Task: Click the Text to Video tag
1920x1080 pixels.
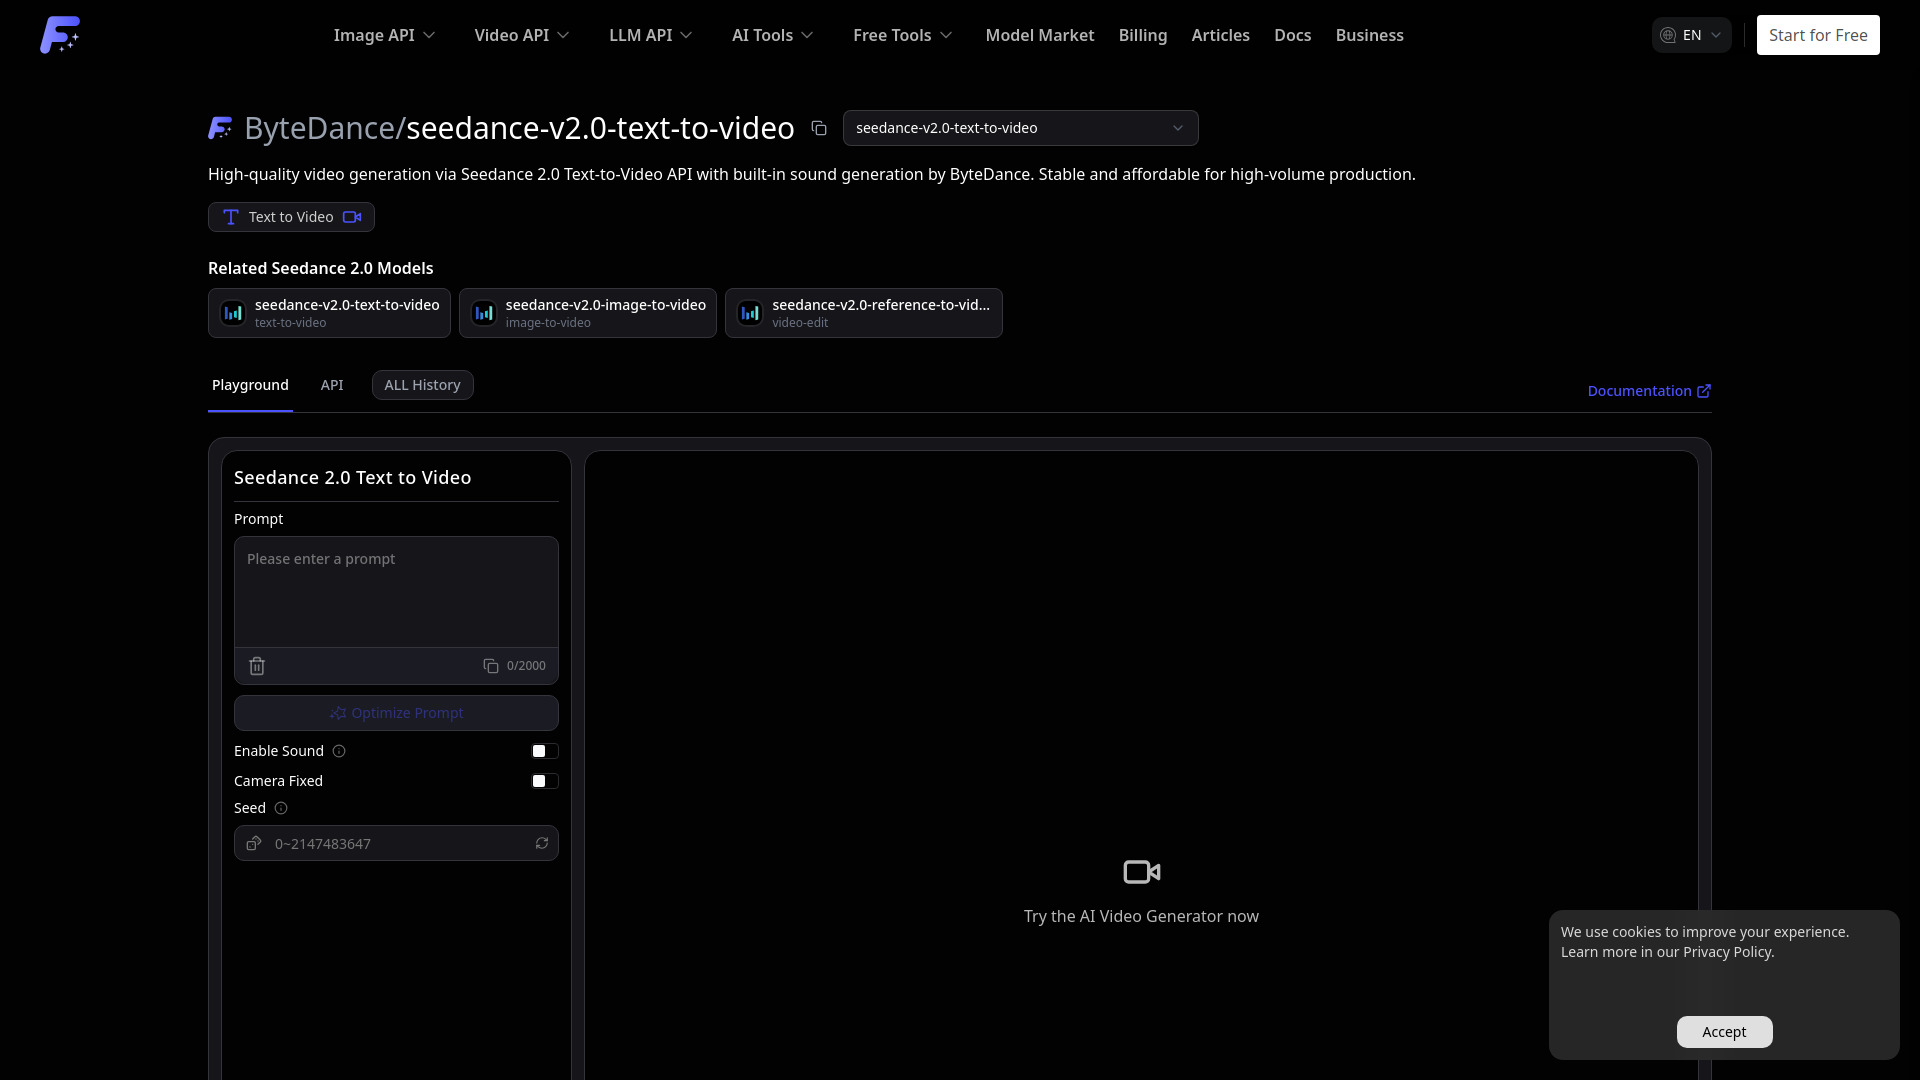Action: [x=291, y=217]
